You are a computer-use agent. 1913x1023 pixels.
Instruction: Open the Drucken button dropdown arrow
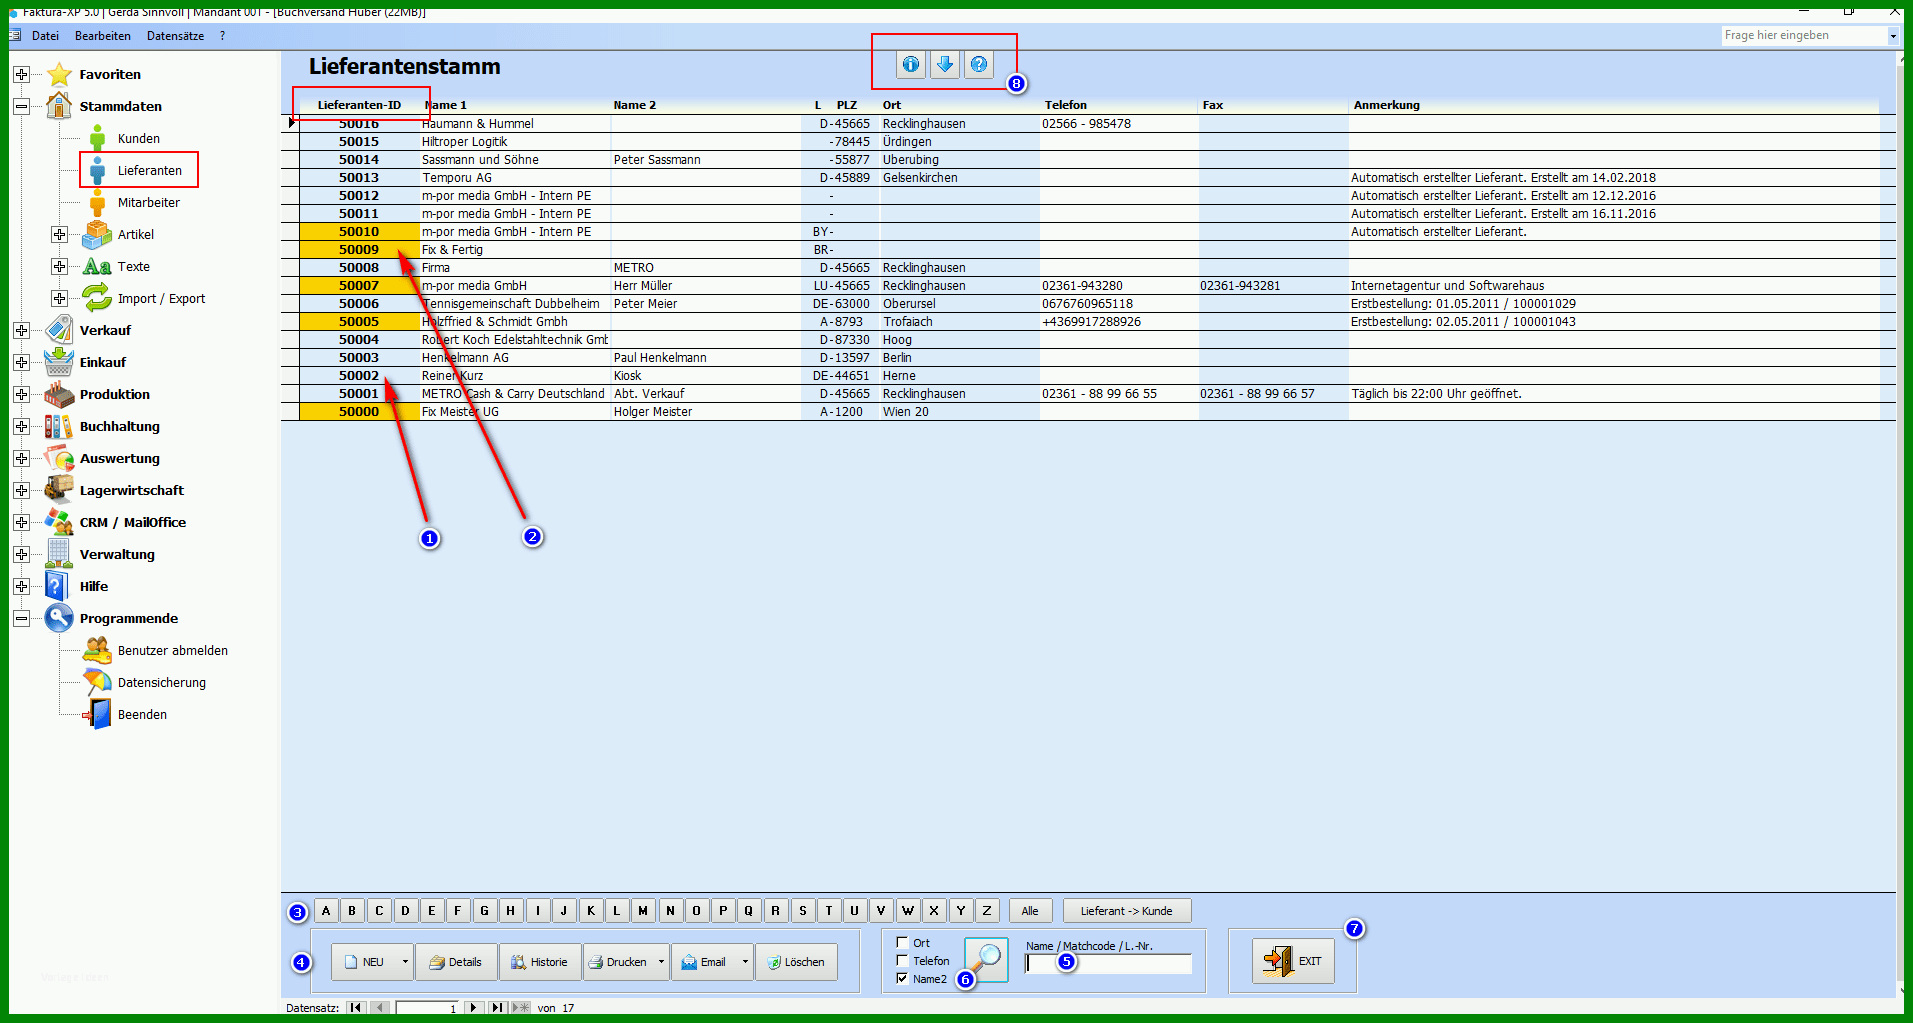pyautogui.click(x=661, y=962)
